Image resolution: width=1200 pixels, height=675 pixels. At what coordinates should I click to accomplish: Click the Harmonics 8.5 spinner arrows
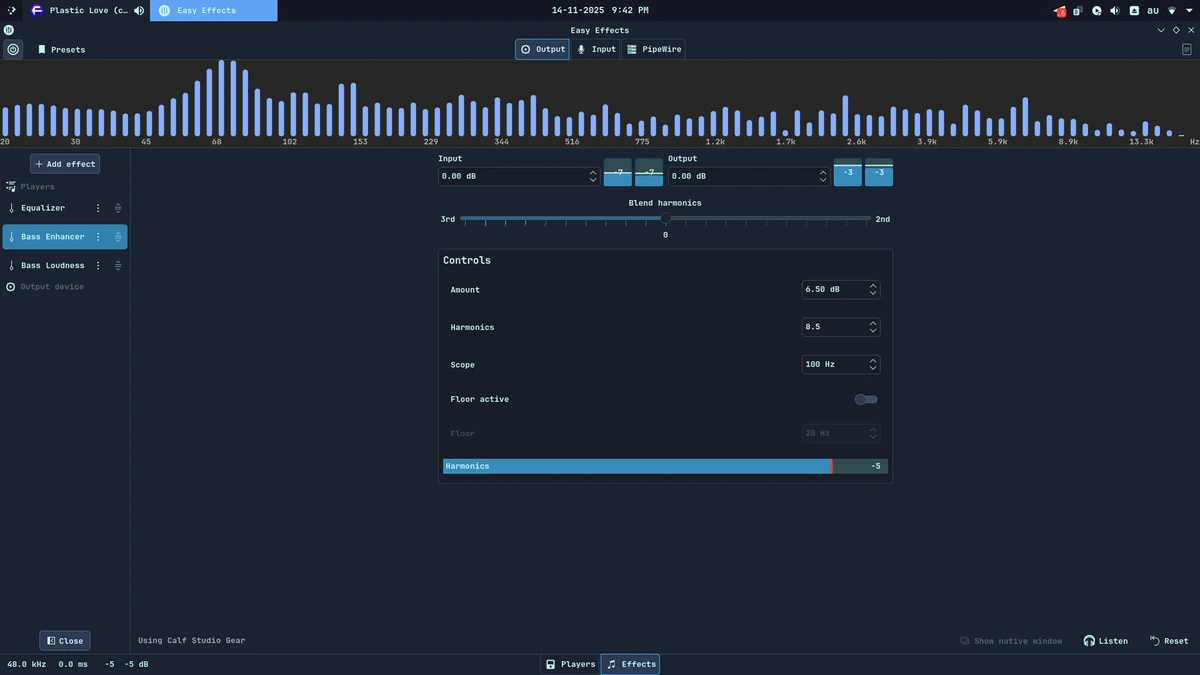coord(873,328)
